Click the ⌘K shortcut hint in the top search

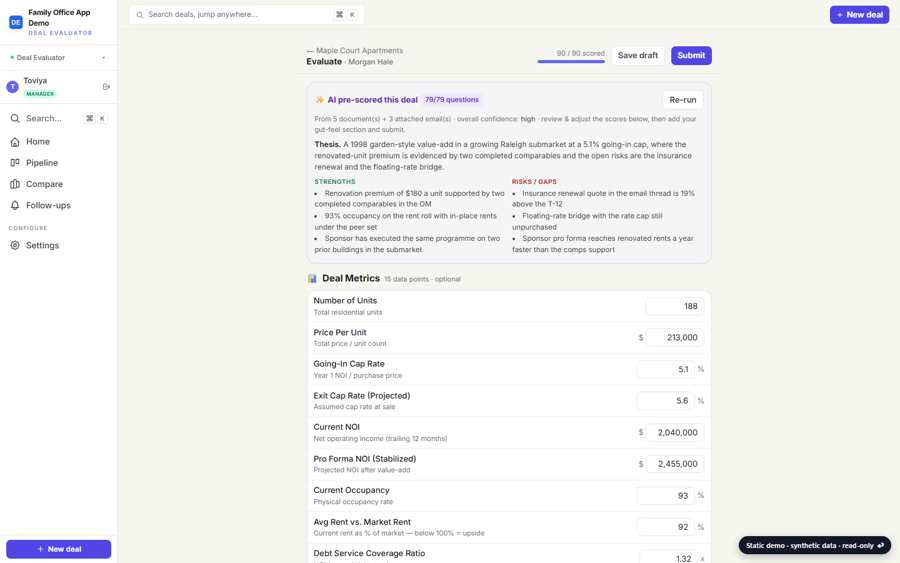[x=346, y=15]
